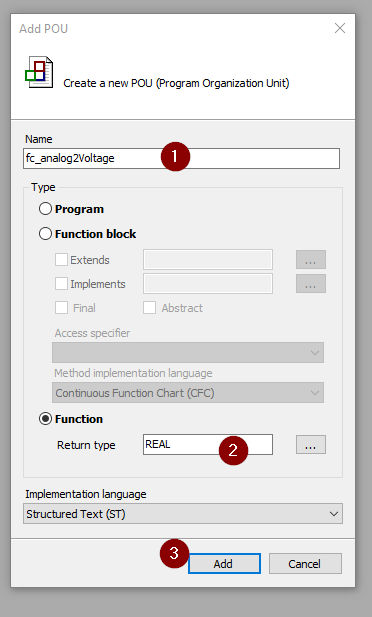Image resolution: width=372 pixels, height=617 pixels.
Task: Click the Return type browse ellipsis button
Action: [x=311, y=445]
